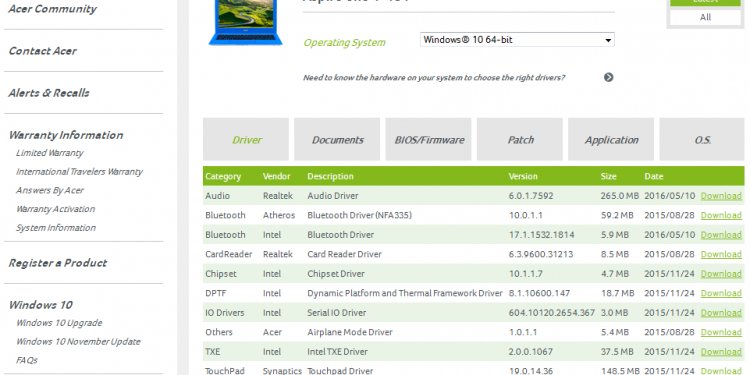Click the hardware help question text
Viewport: 750px width, 375px height.
(x=434, y=77)
